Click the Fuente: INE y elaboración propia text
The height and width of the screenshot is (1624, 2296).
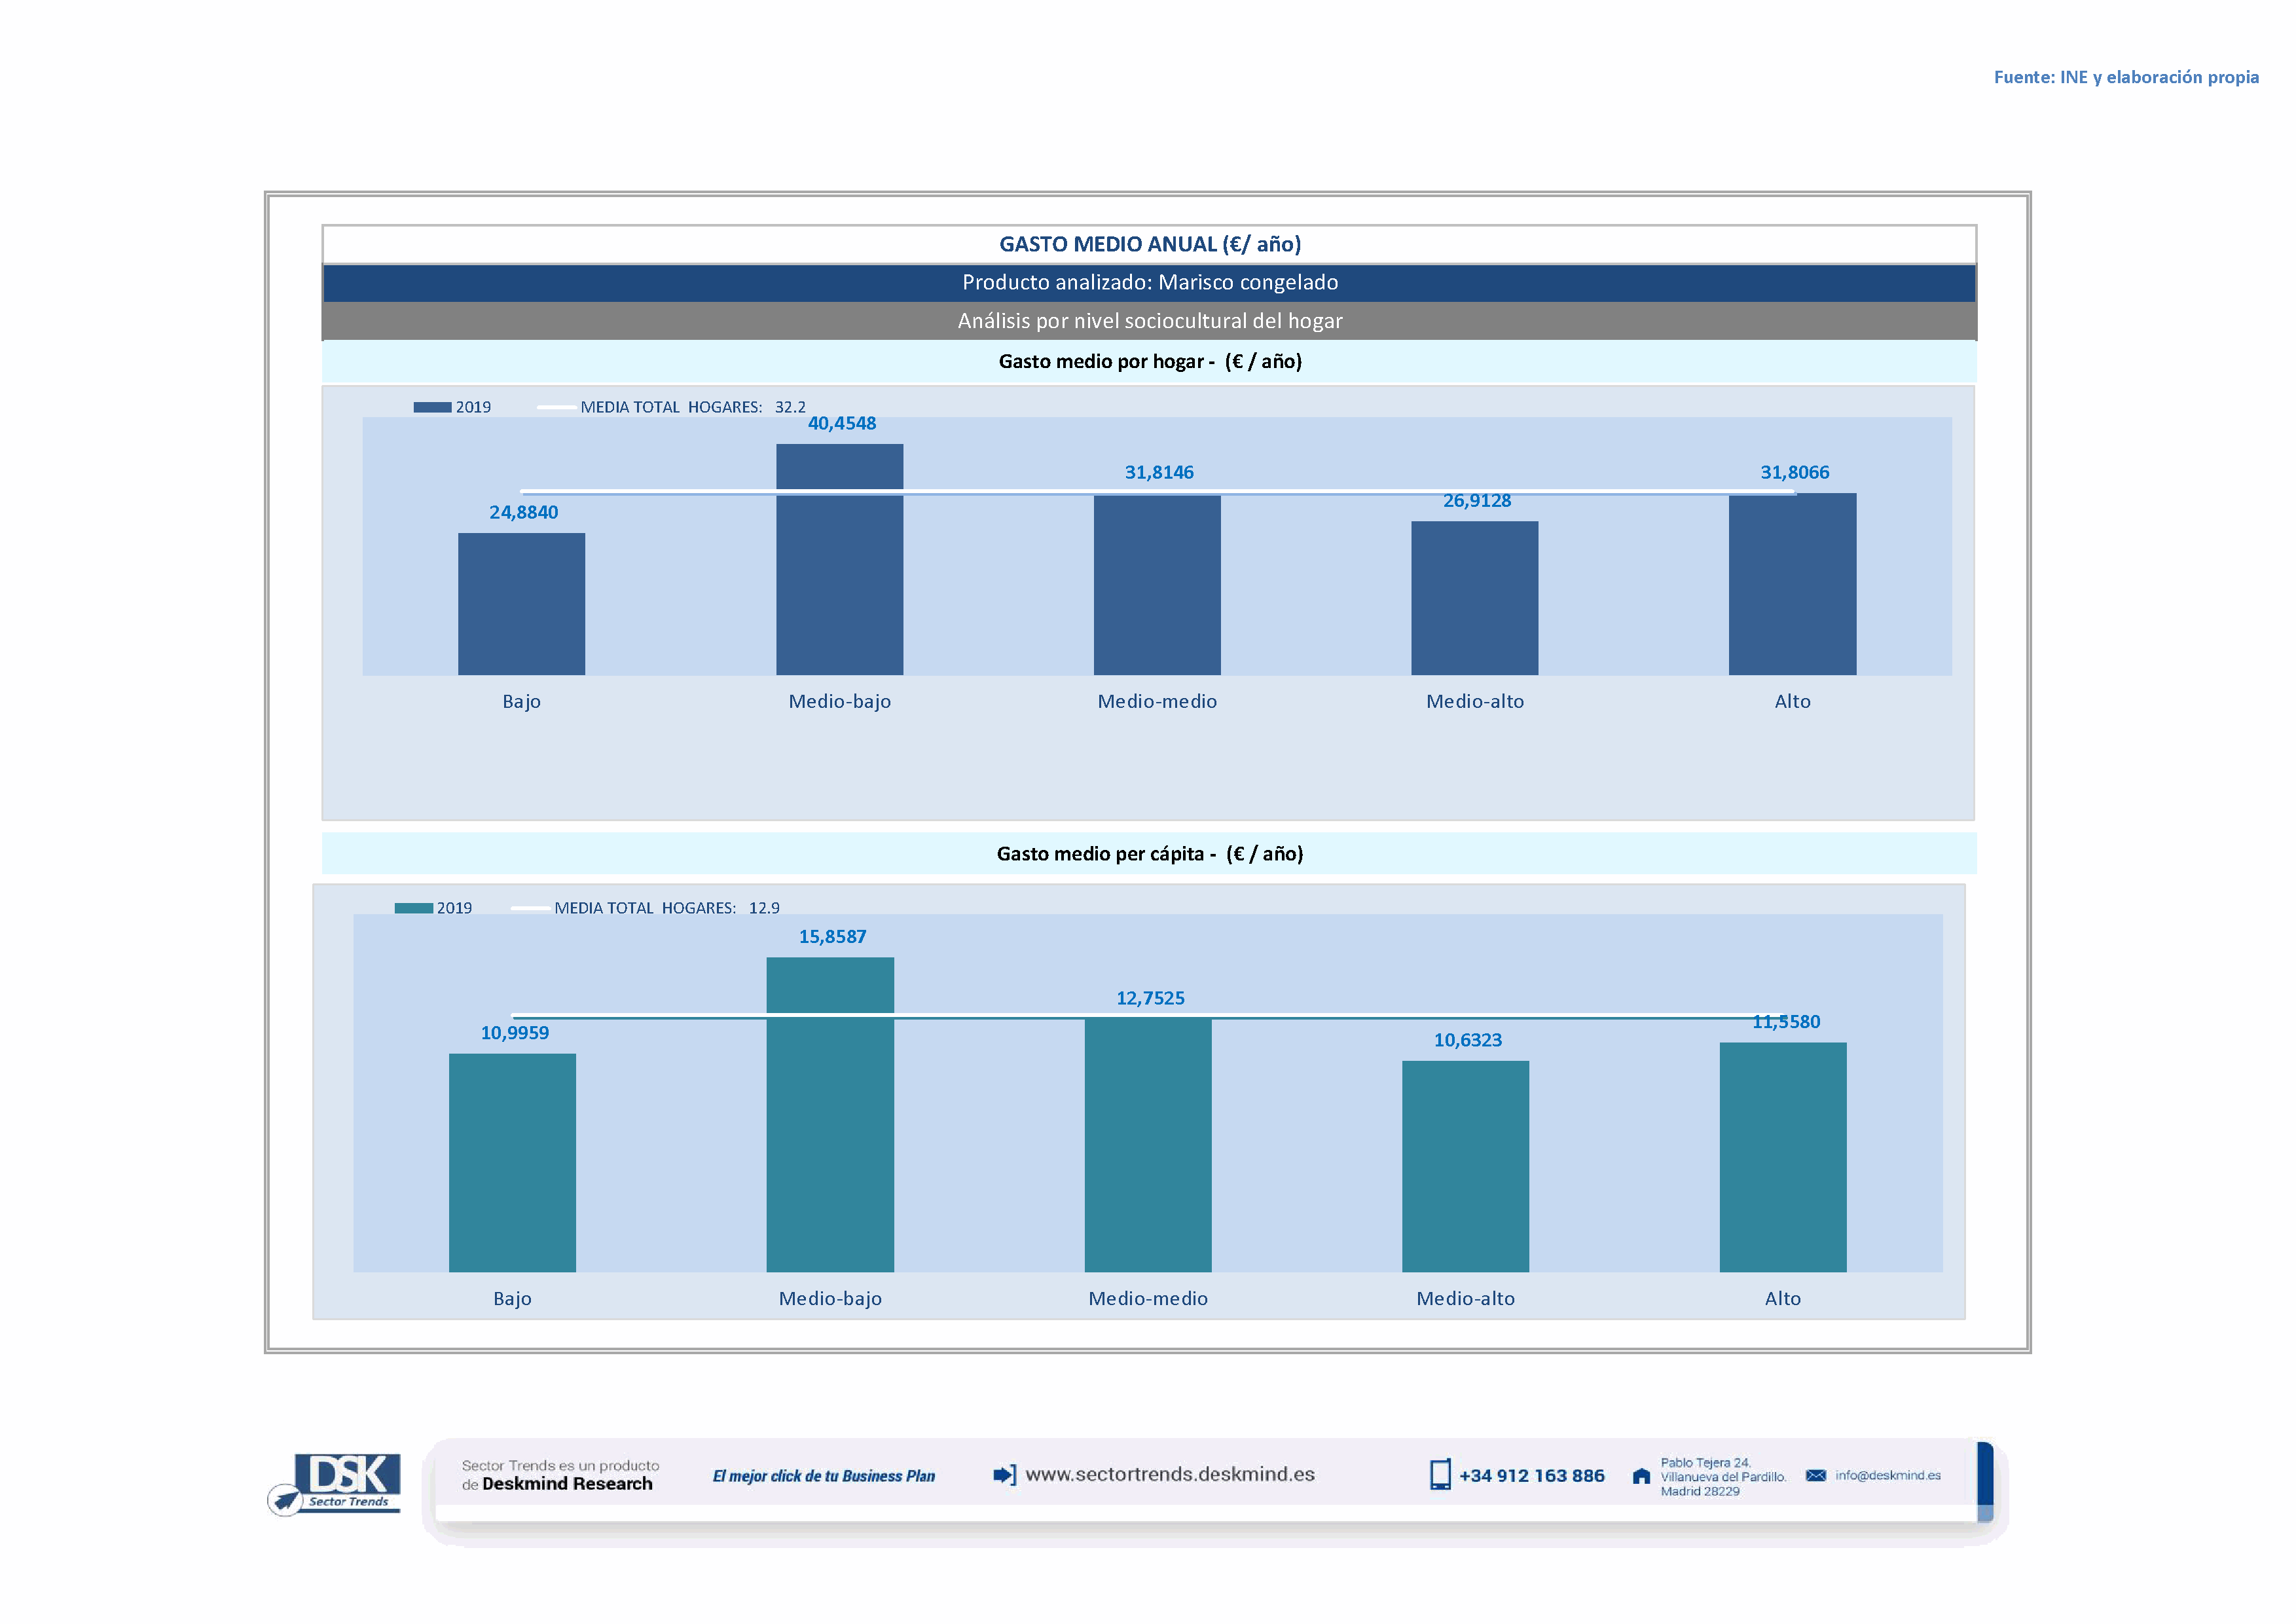(x=2125, y=77)
